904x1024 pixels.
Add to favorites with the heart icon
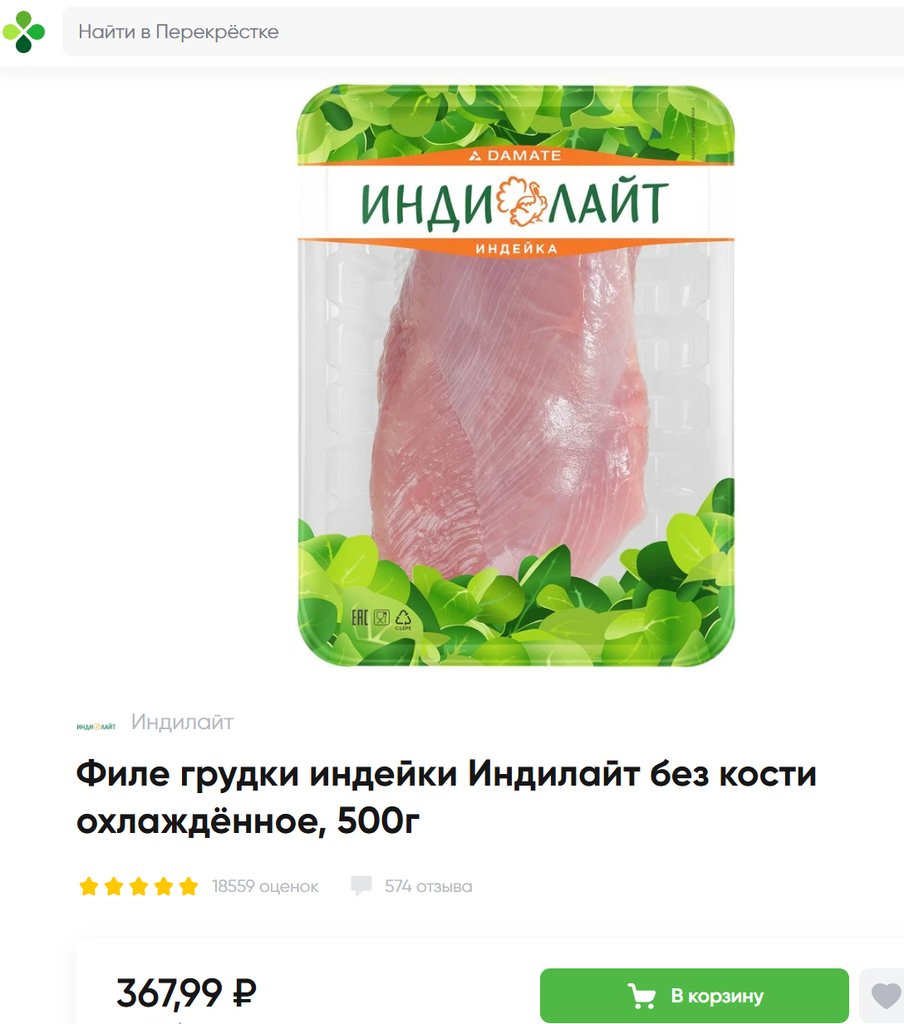(885, 996)
